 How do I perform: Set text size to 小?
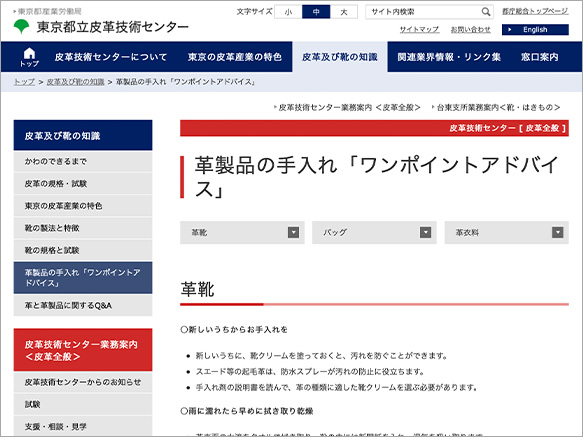[x=288, y=12]
